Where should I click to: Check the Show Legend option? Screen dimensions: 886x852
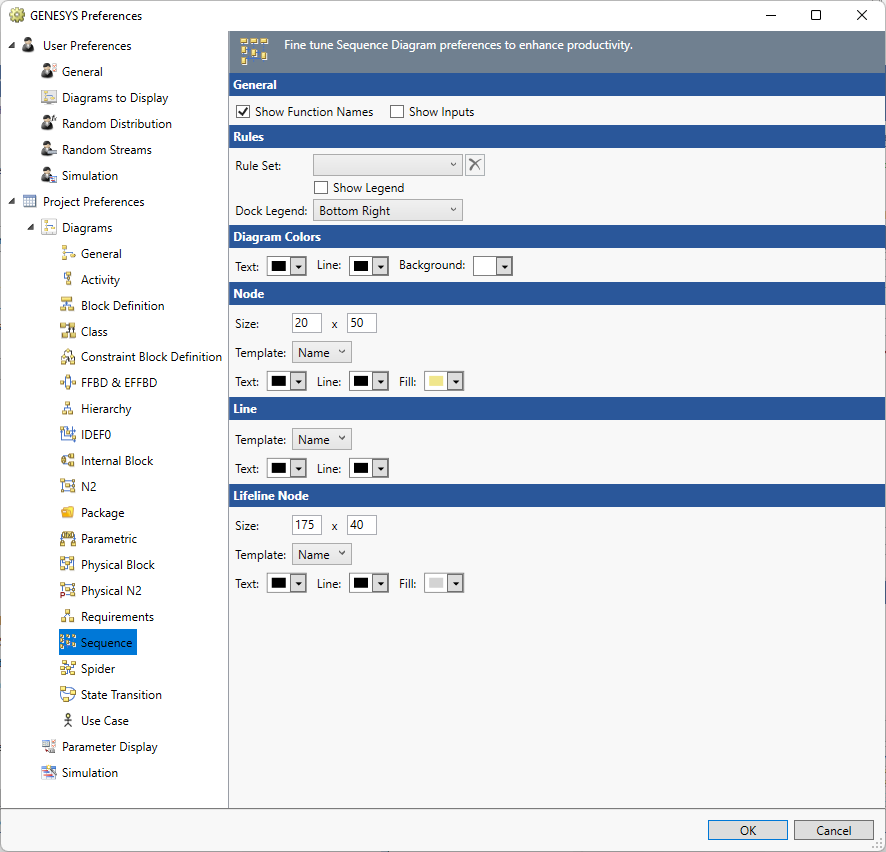click(321, 187)
